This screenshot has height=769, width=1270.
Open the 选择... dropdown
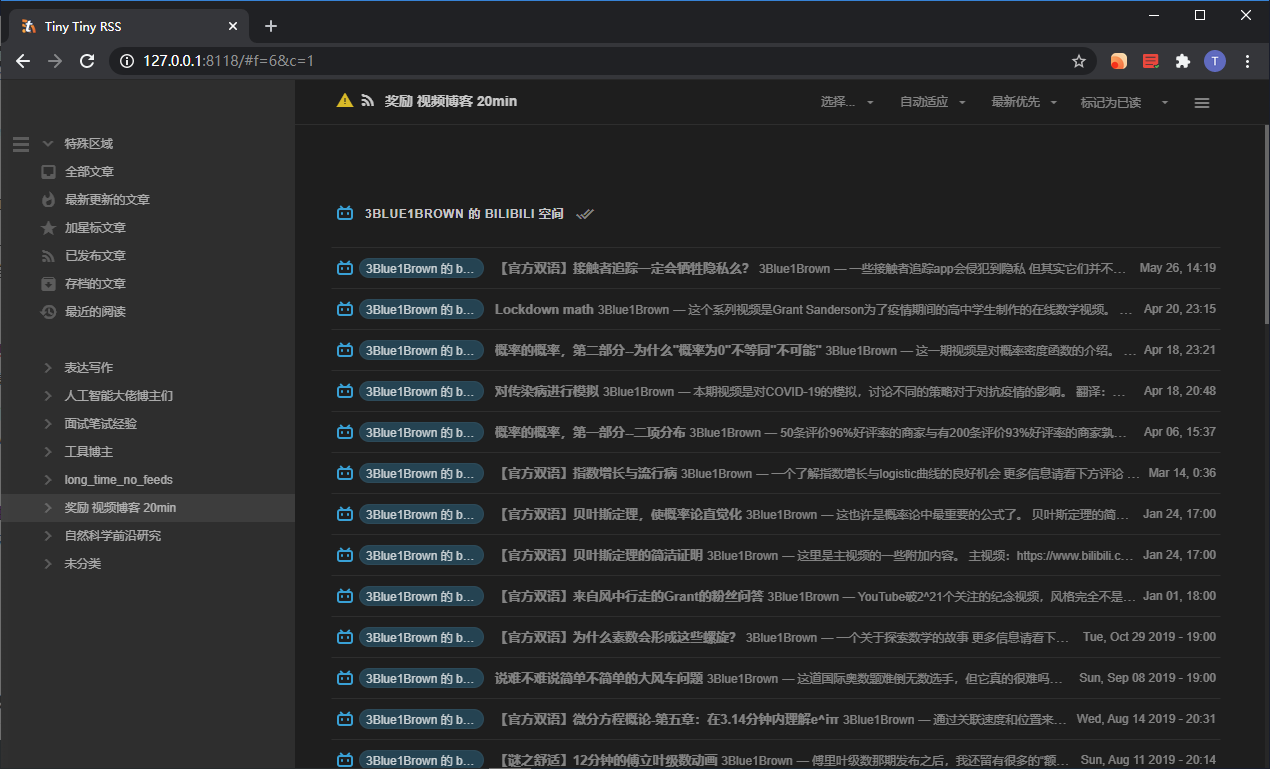(847, 102)
